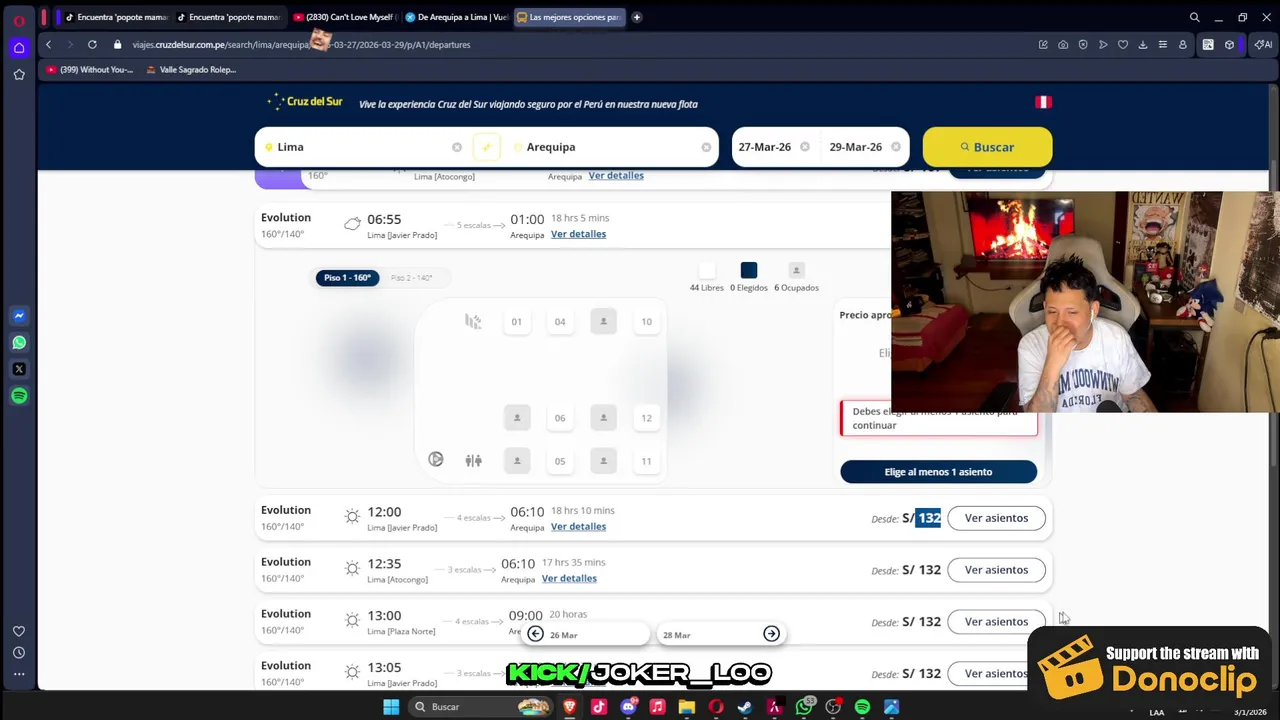Select seat 06
Screen dimensions: 1280x720
(560, 418)
